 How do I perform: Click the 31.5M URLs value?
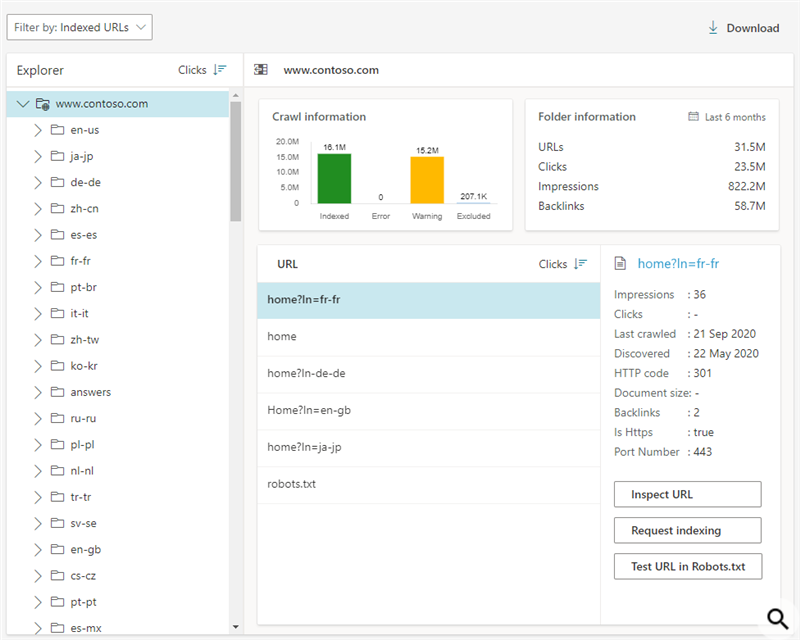(749, 147)
